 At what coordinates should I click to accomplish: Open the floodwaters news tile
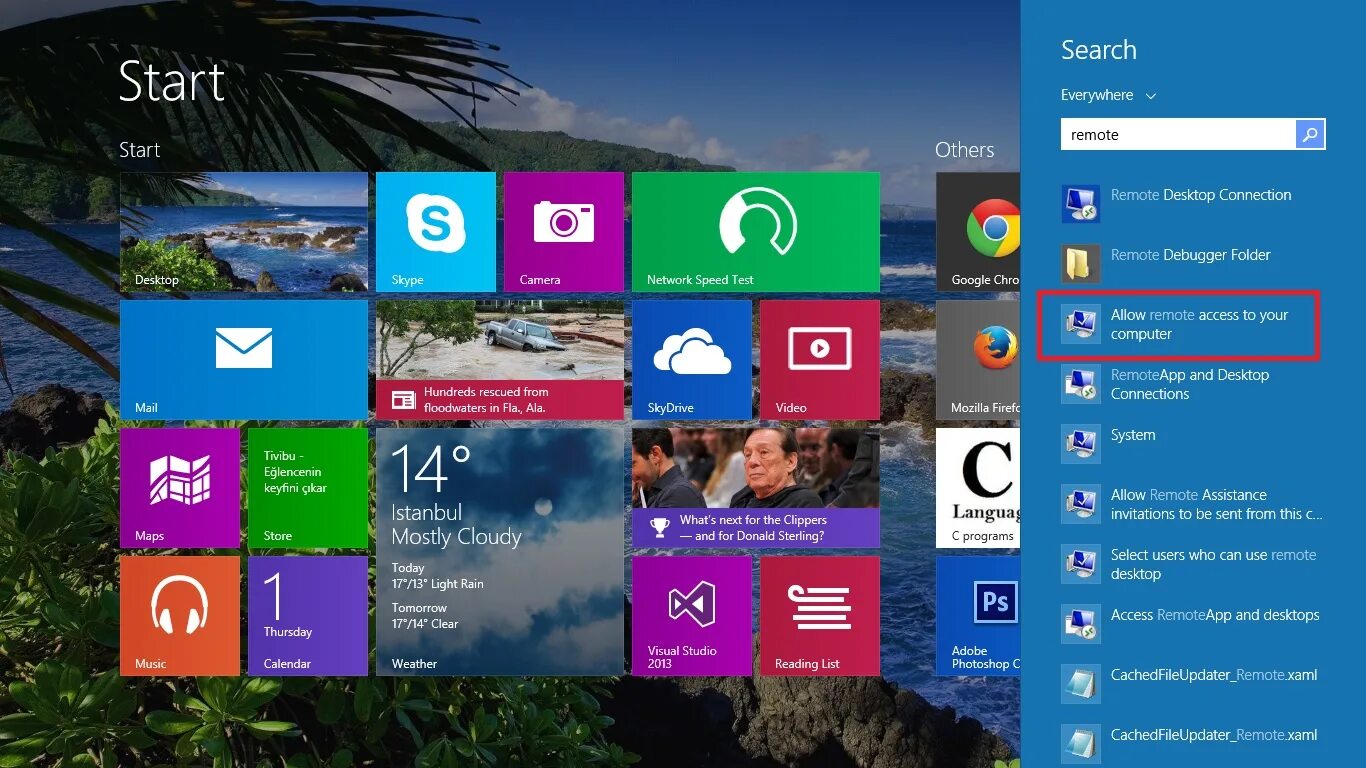point(500,360)
